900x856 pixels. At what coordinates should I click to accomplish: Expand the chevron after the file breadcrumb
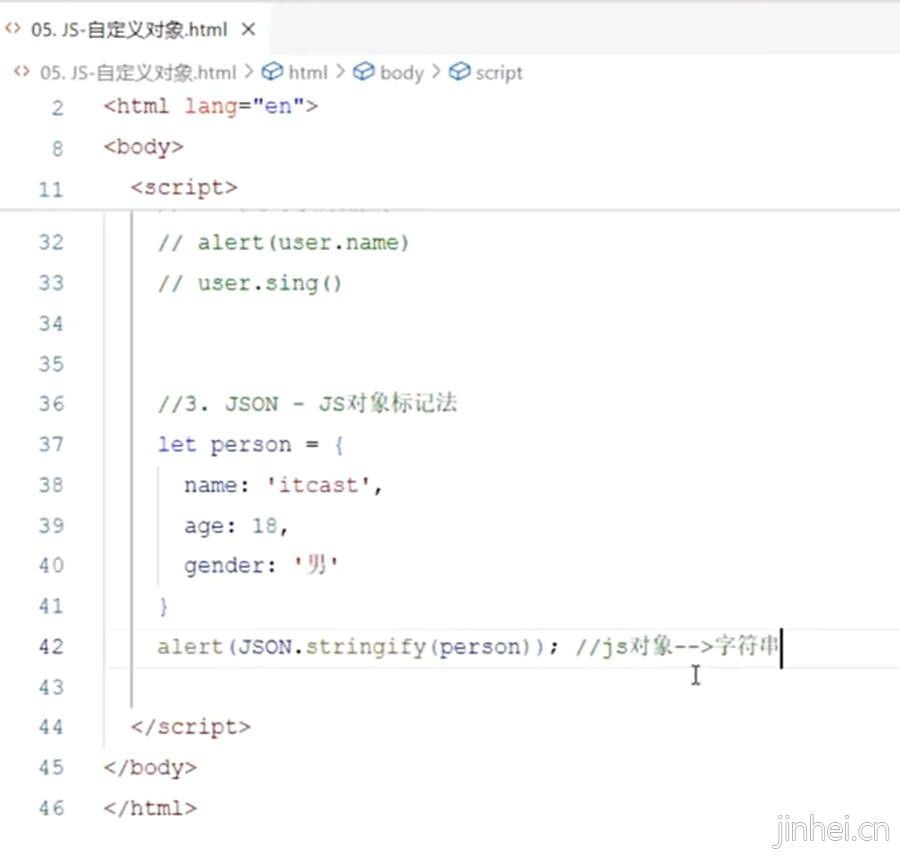[249, 72]
